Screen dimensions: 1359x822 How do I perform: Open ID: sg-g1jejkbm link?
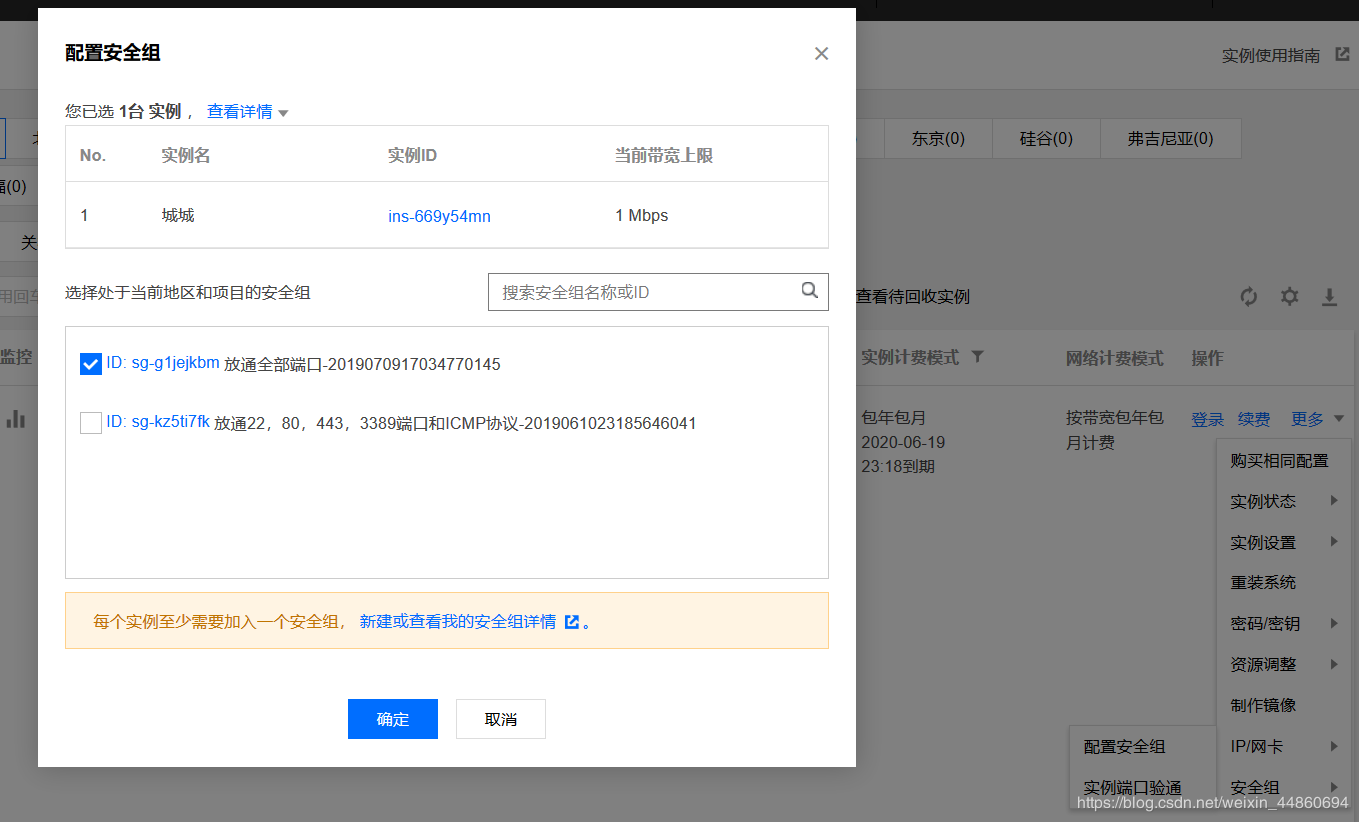163,363
